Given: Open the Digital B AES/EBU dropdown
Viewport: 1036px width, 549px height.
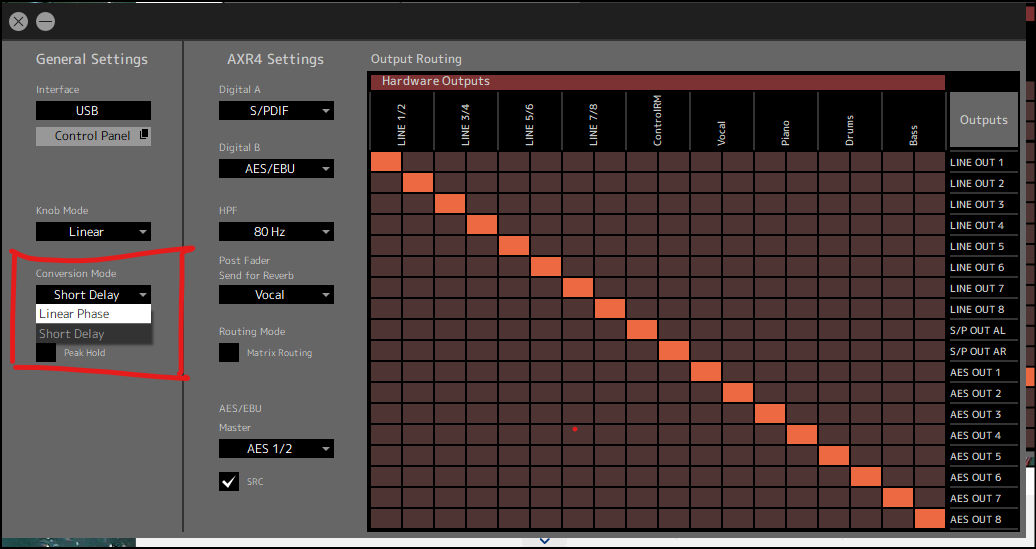Looking at the screenshot, I should click(x=276, y=170).
